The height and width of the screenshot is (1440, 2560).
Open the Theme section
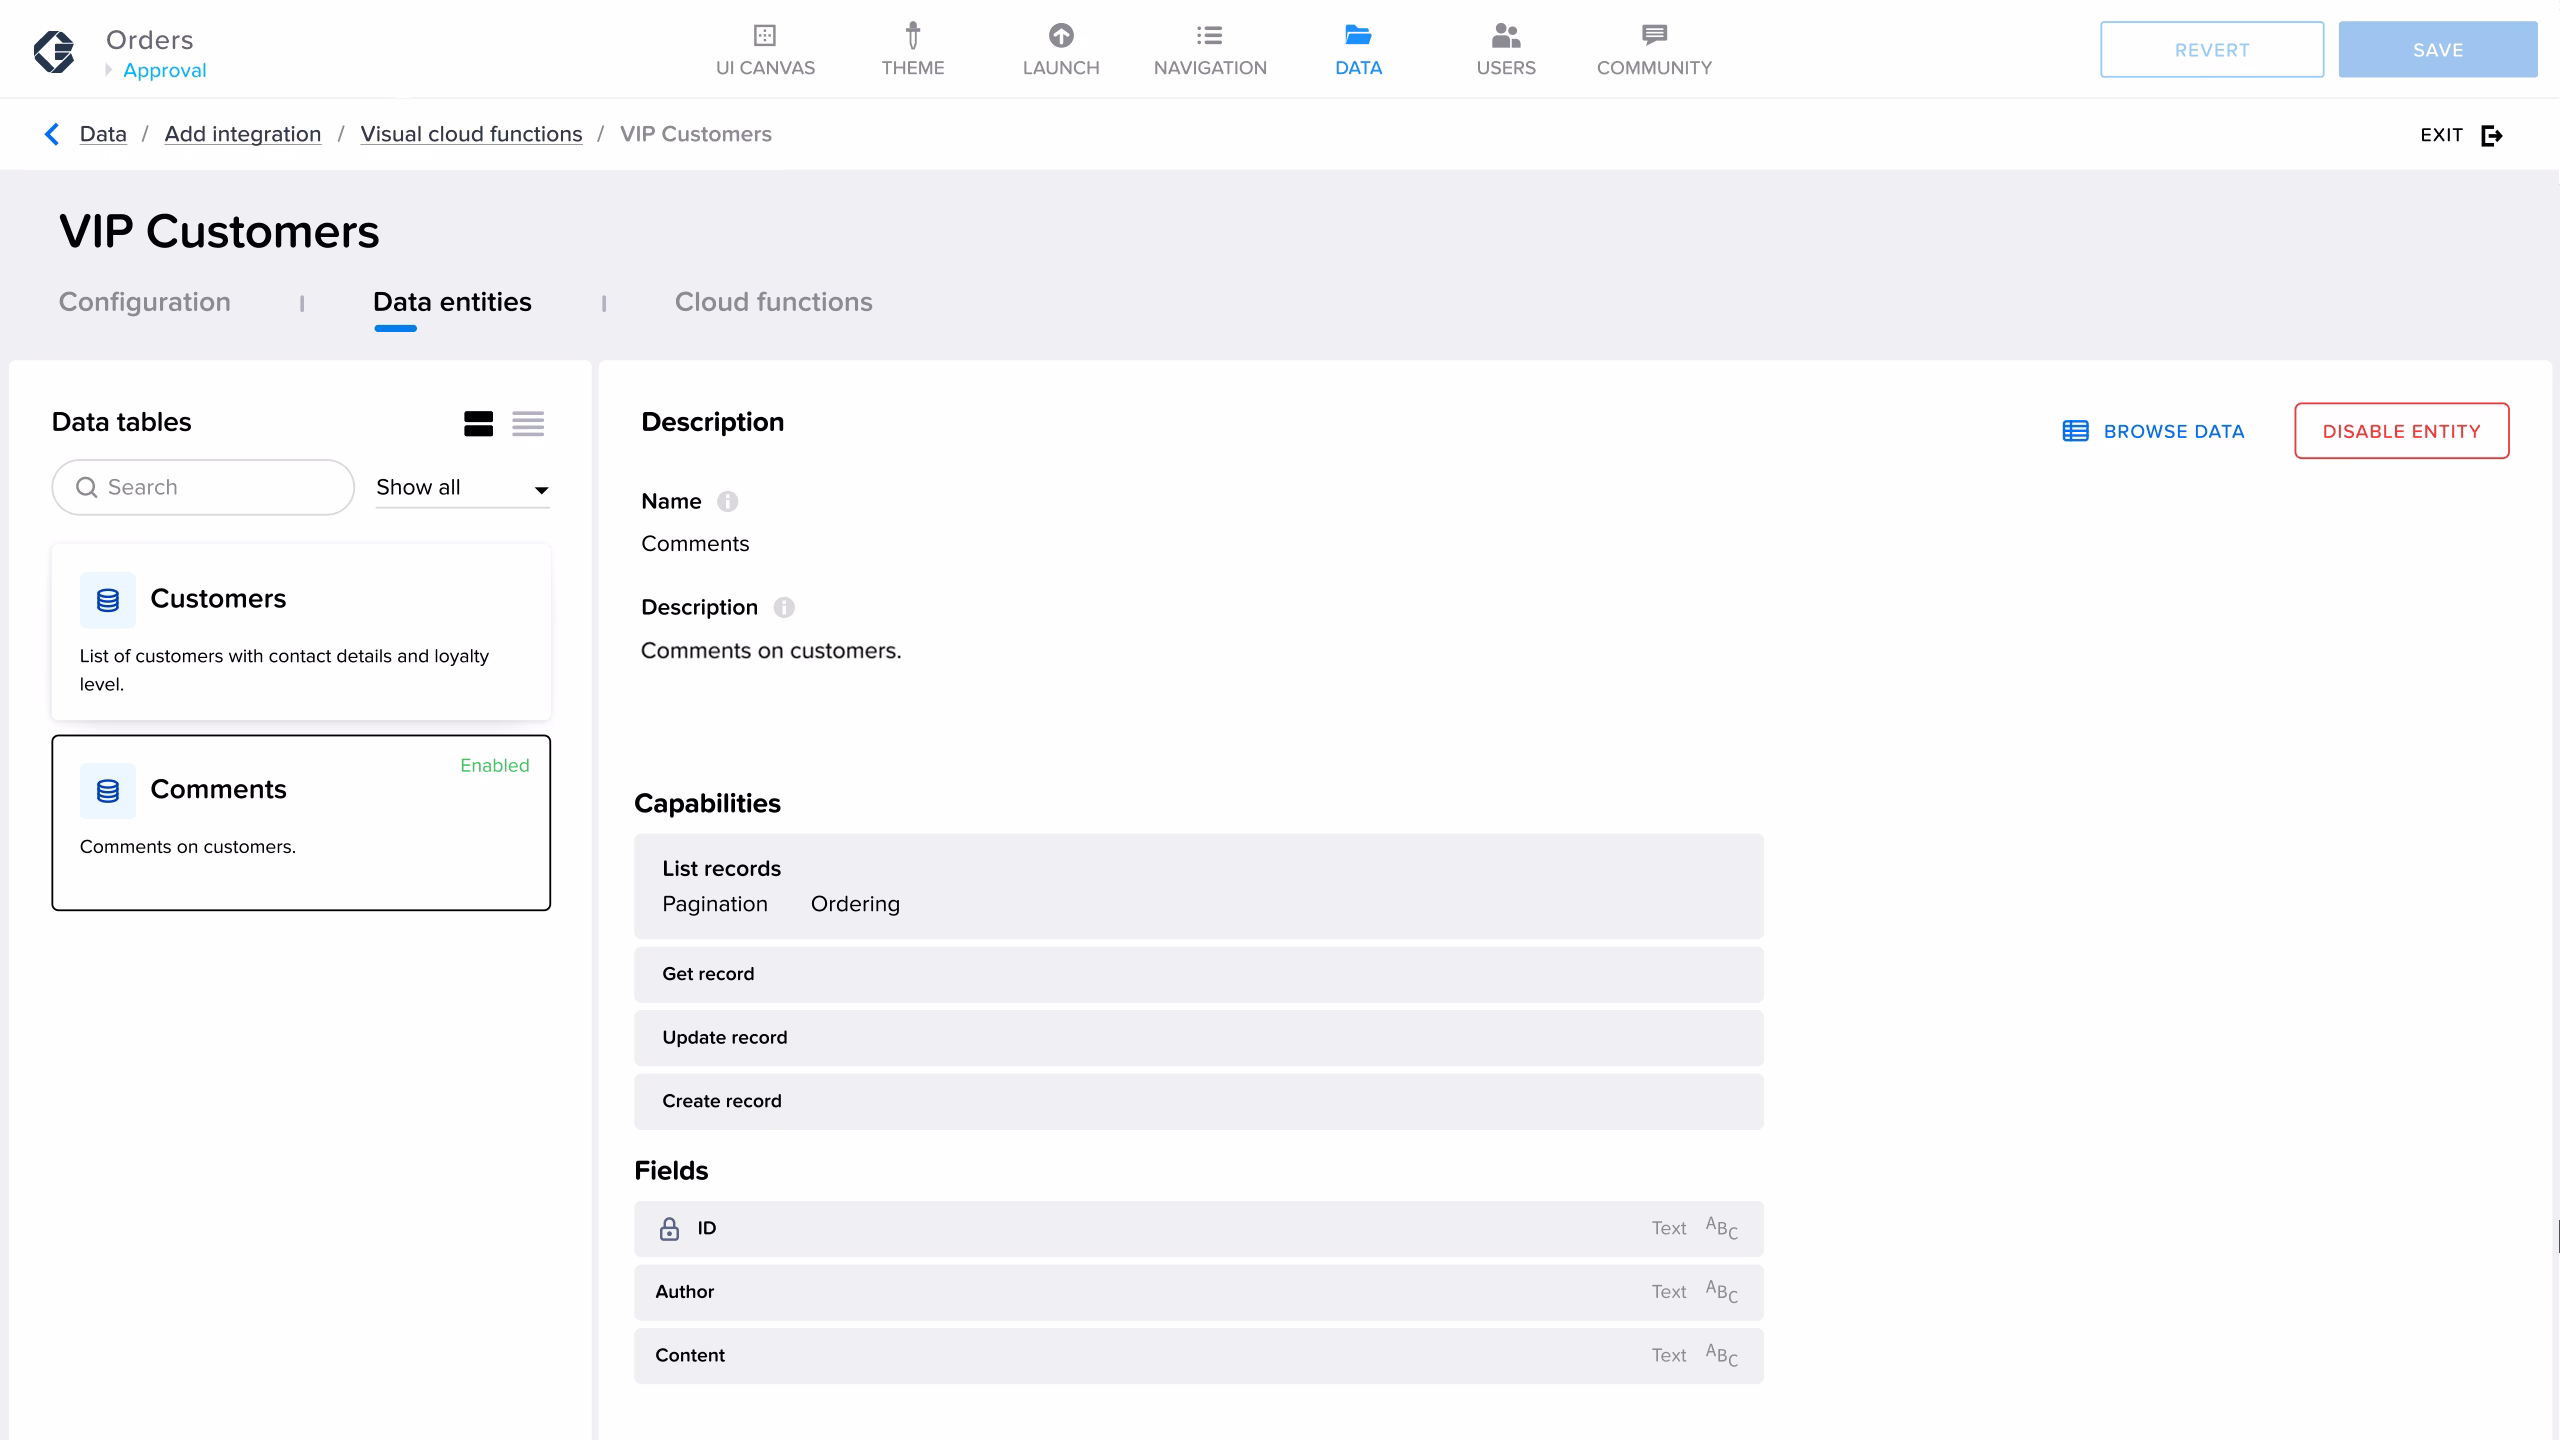pyautogui.click(x=912, y=50)
